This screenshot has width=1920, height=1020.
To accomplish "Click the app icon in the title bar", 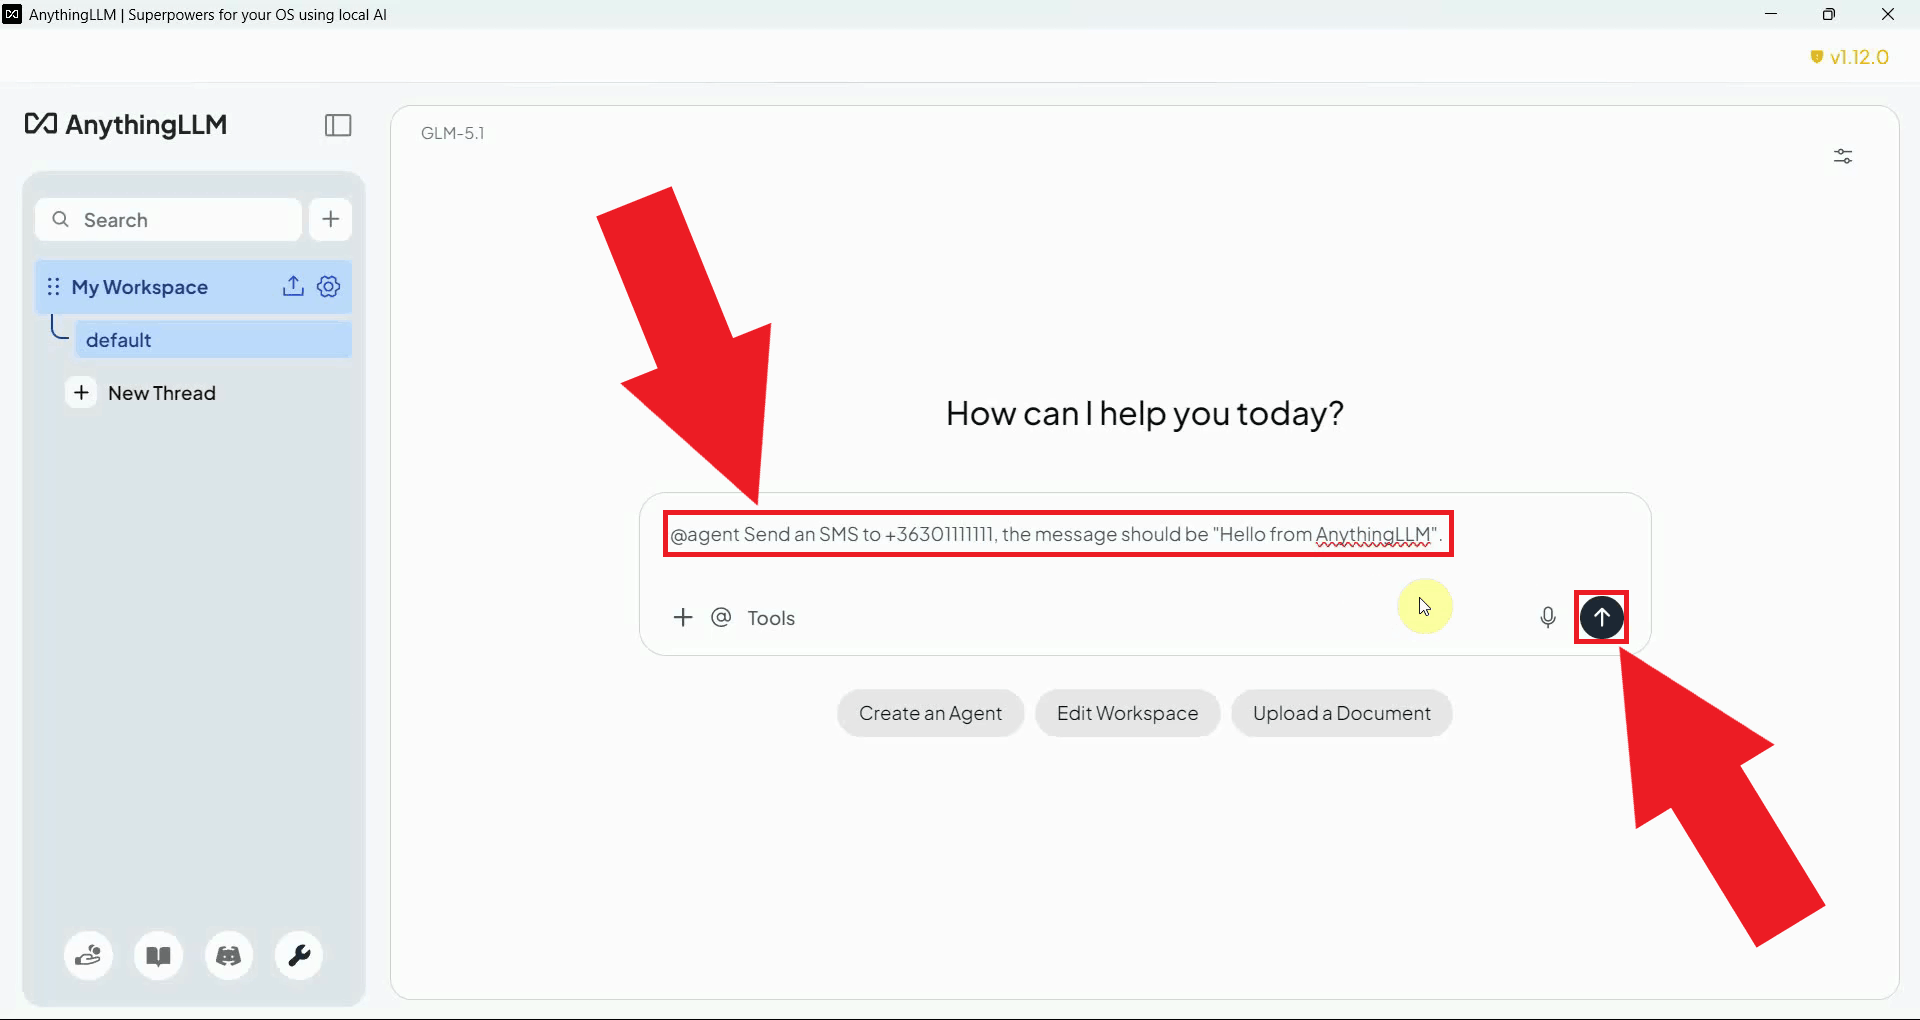I will pyautogui.click(x=12, y=14).
